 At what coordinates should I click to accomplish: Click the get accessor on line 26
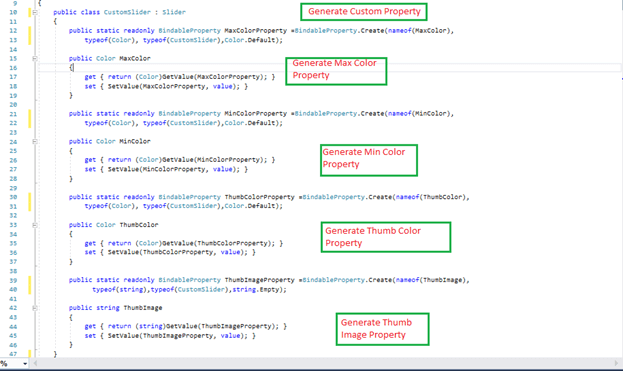click(90, 160)
